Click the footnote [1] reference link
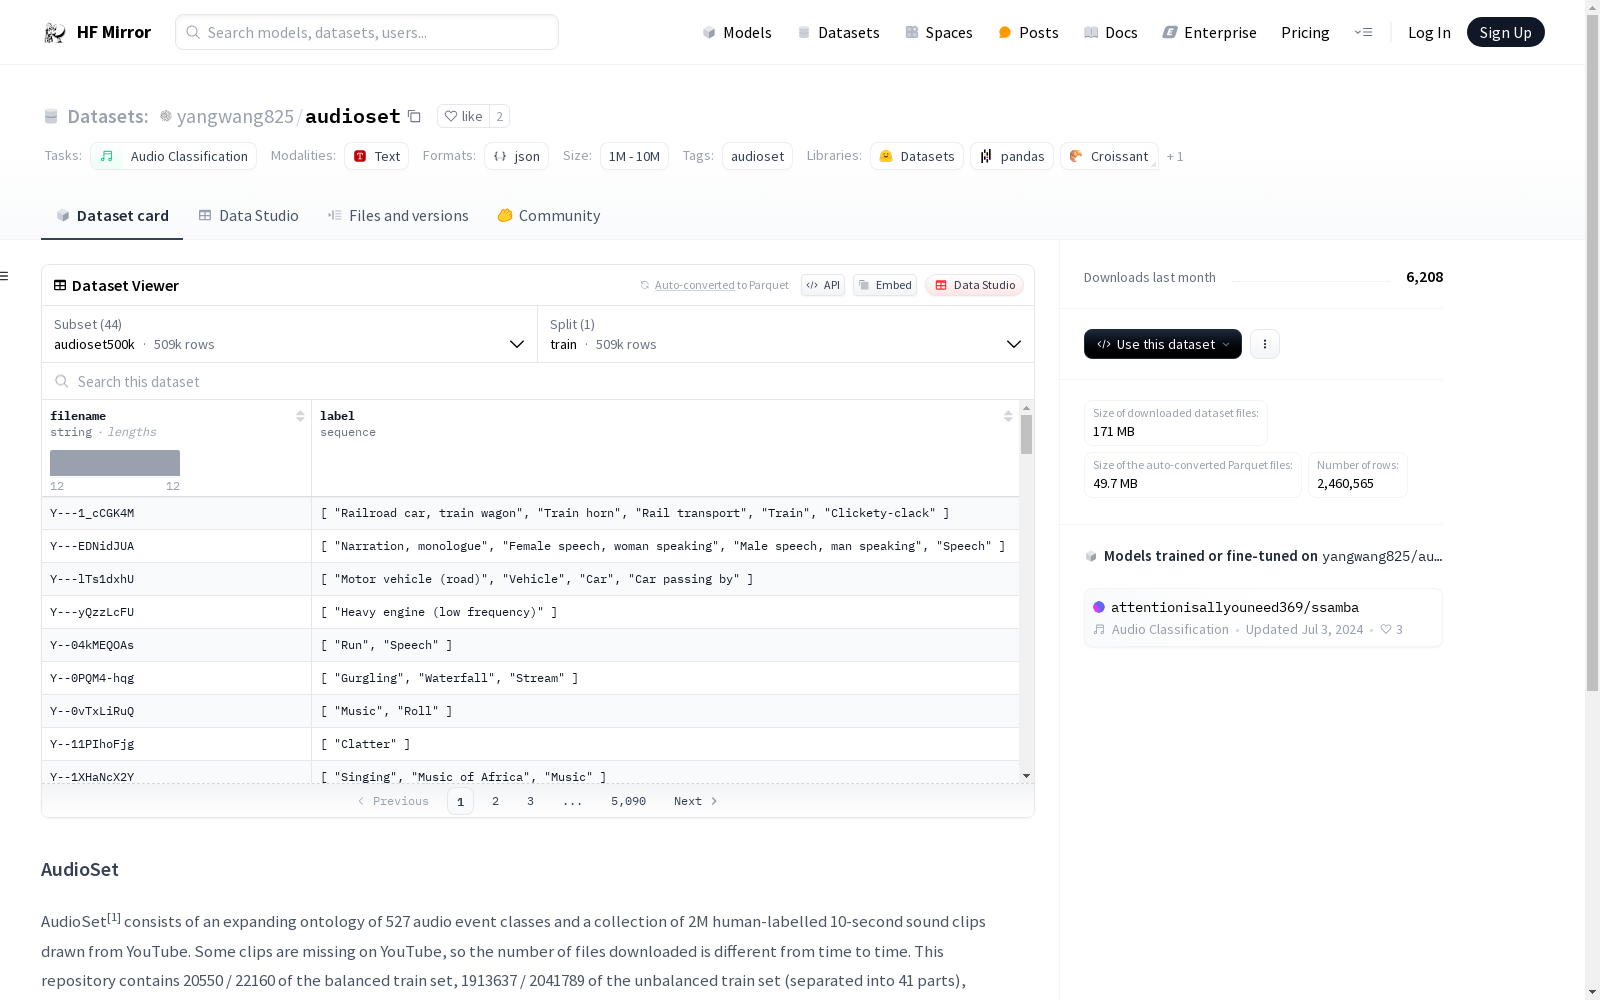 [x=114, y=917]
